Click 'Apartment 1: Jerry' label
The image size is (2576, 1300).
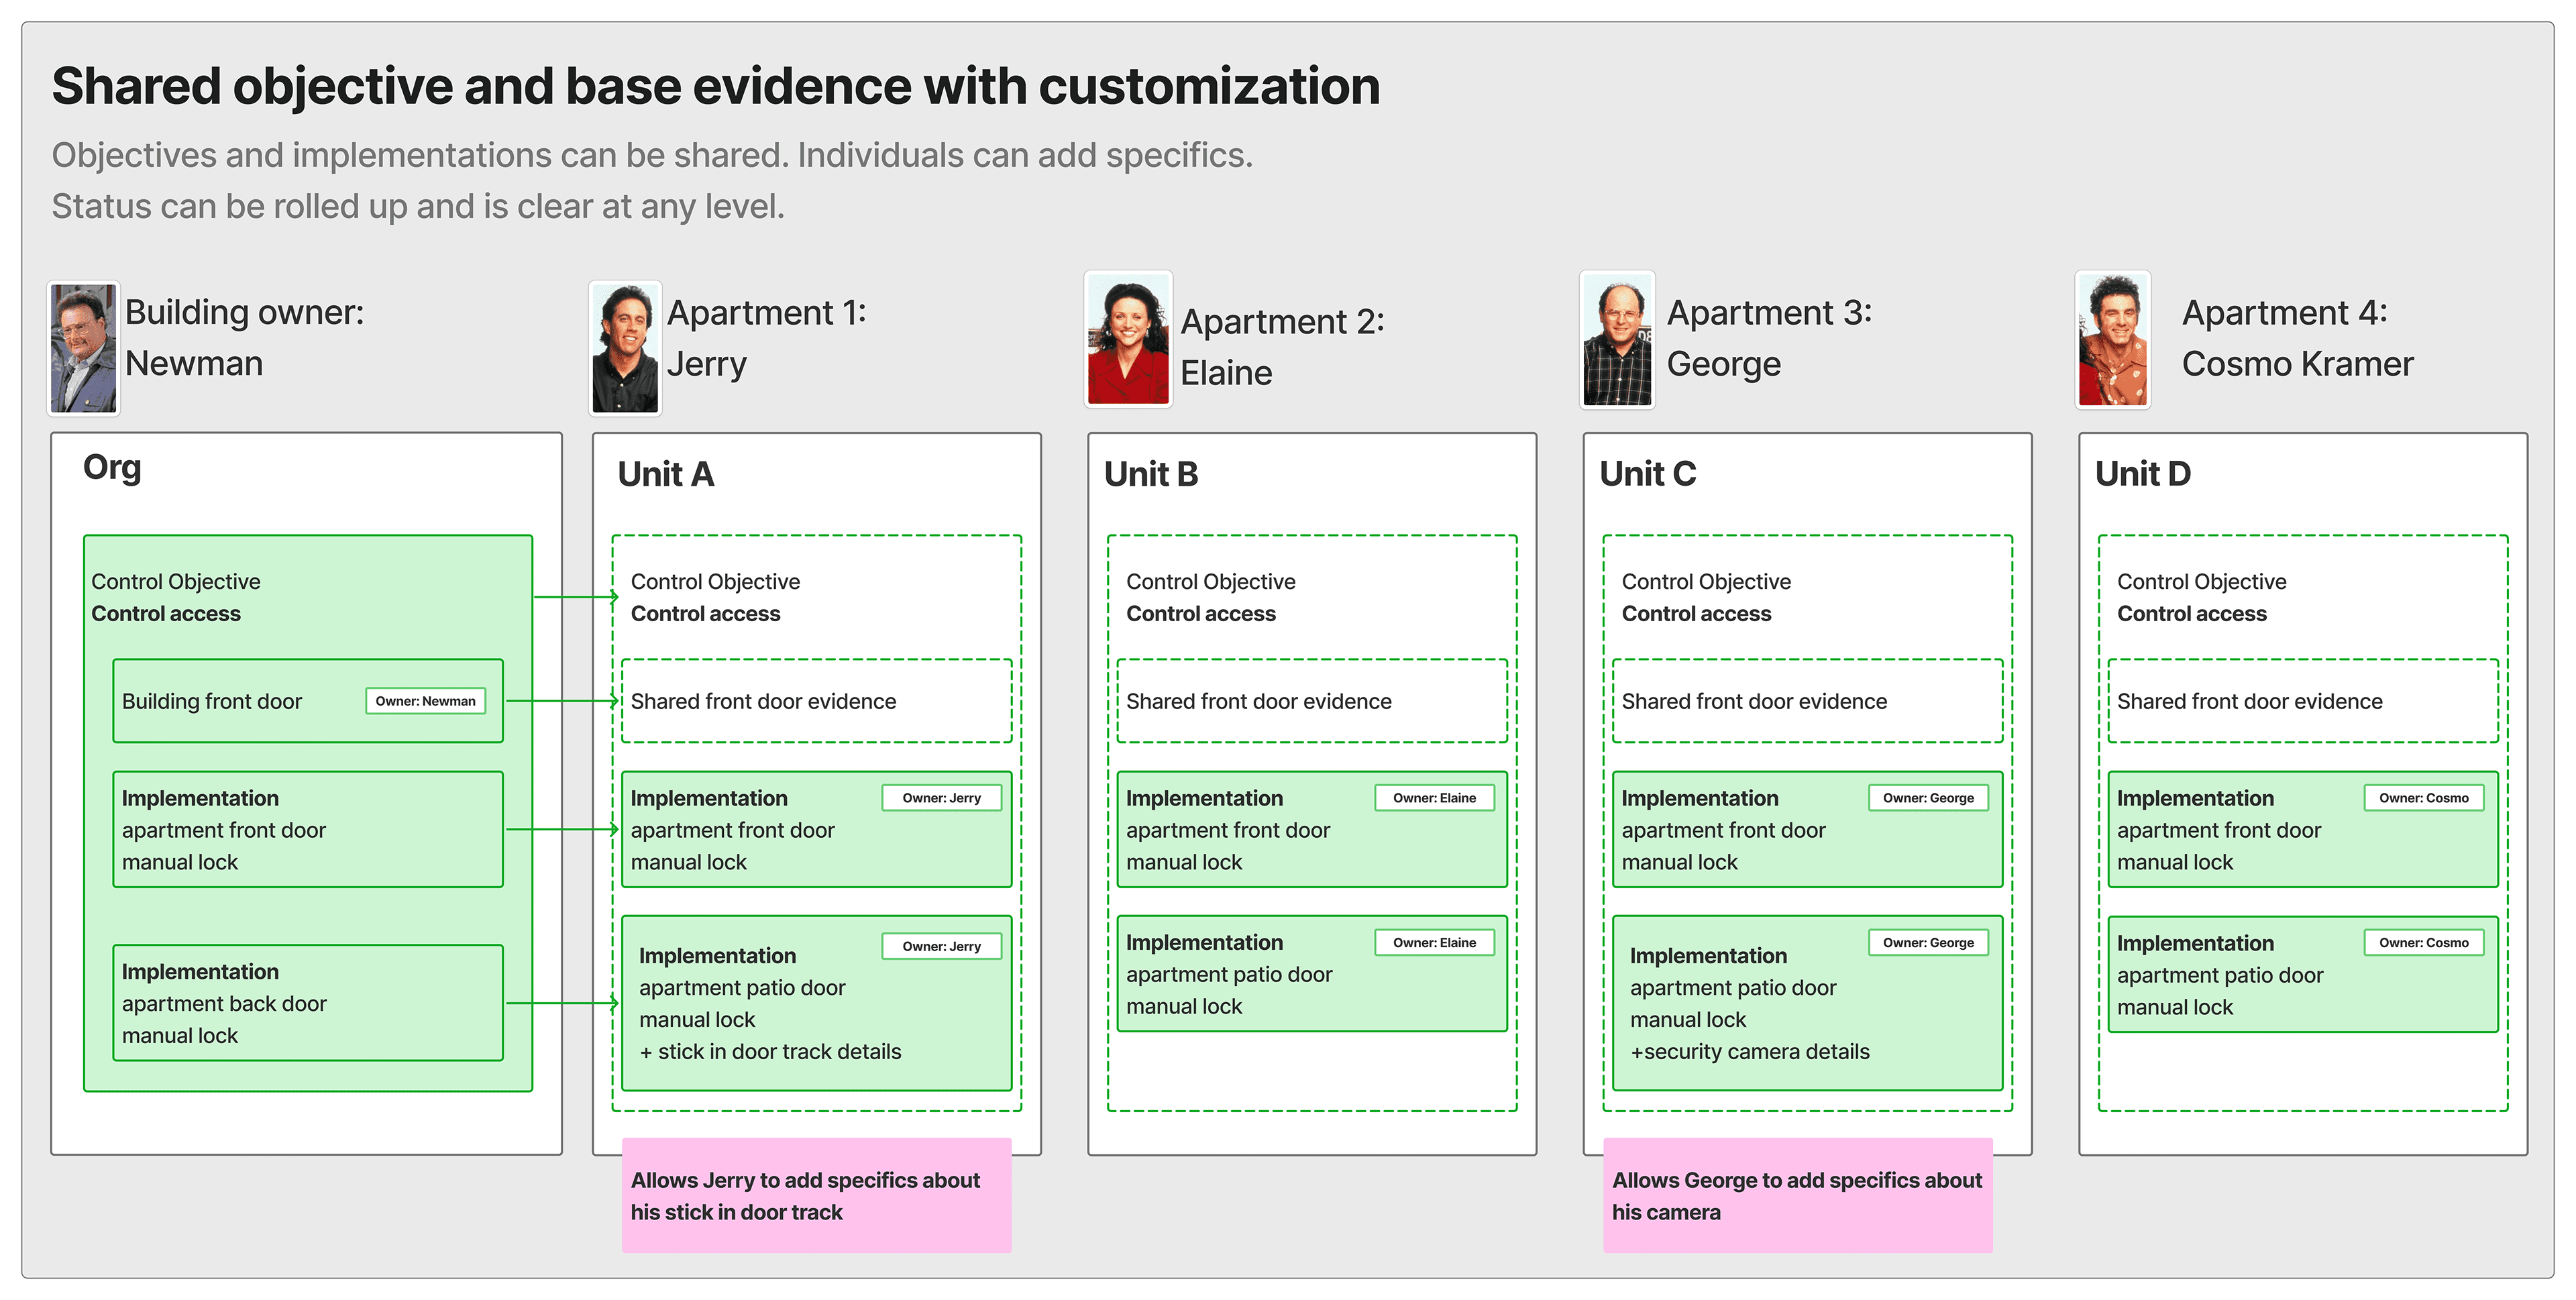767,338
